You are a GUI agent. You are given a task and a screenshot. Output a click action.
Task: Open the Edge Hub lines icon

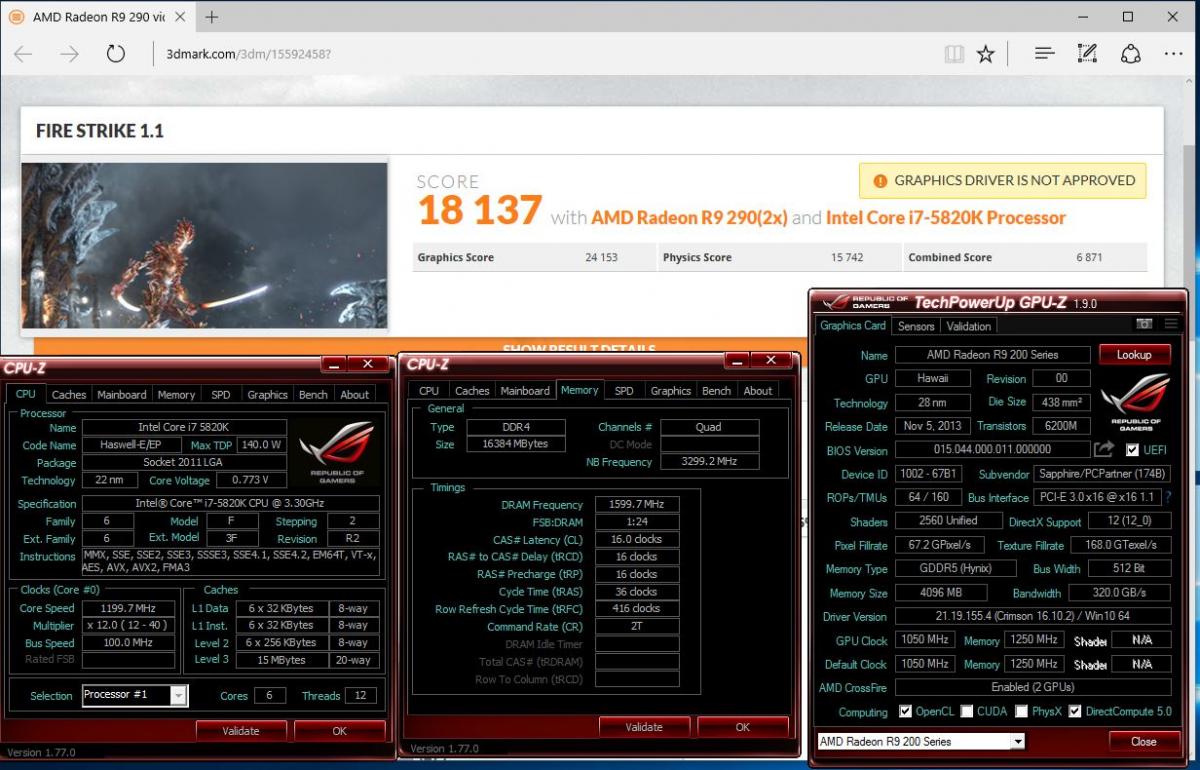pos(1045,54)
